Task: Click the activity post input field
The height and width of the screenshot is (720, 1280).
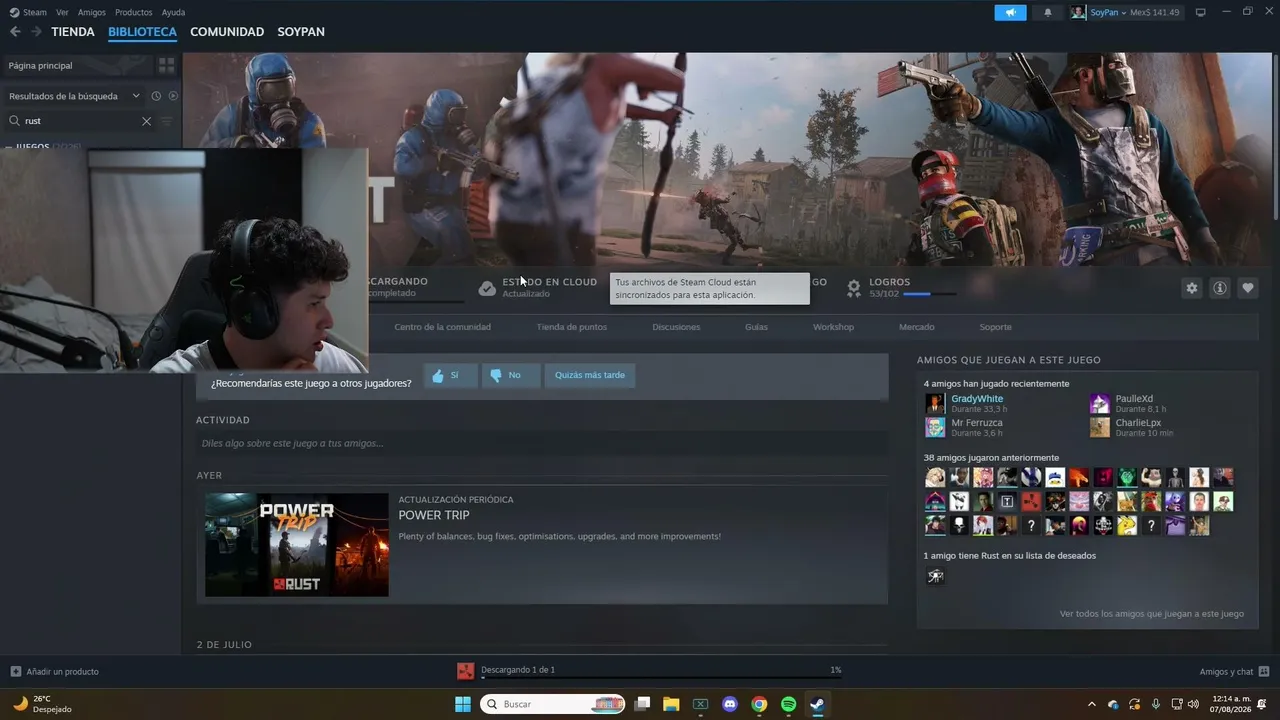Action: point(542,443)
